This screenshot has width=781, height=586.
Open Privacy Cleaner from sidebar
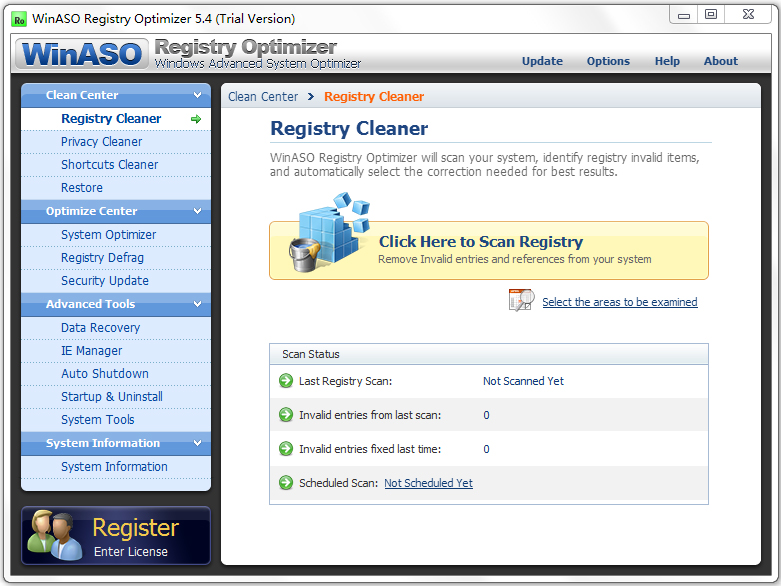point(116,142)
